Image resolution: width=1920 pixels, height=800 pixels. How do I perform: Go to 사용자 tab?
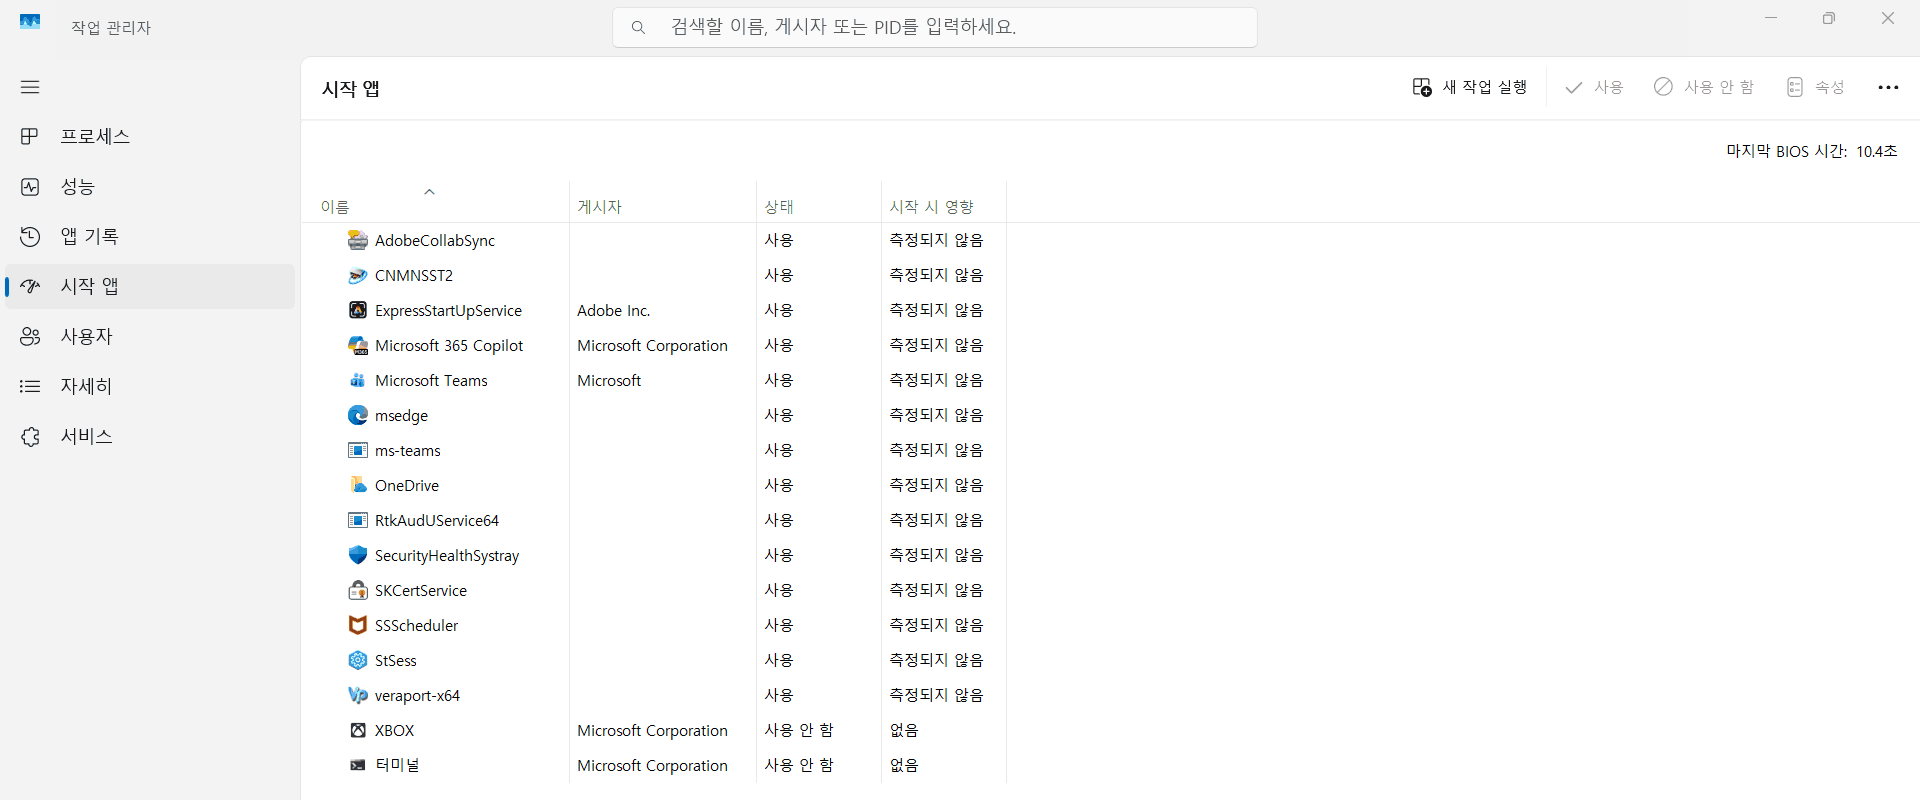[x=150, y=336]
